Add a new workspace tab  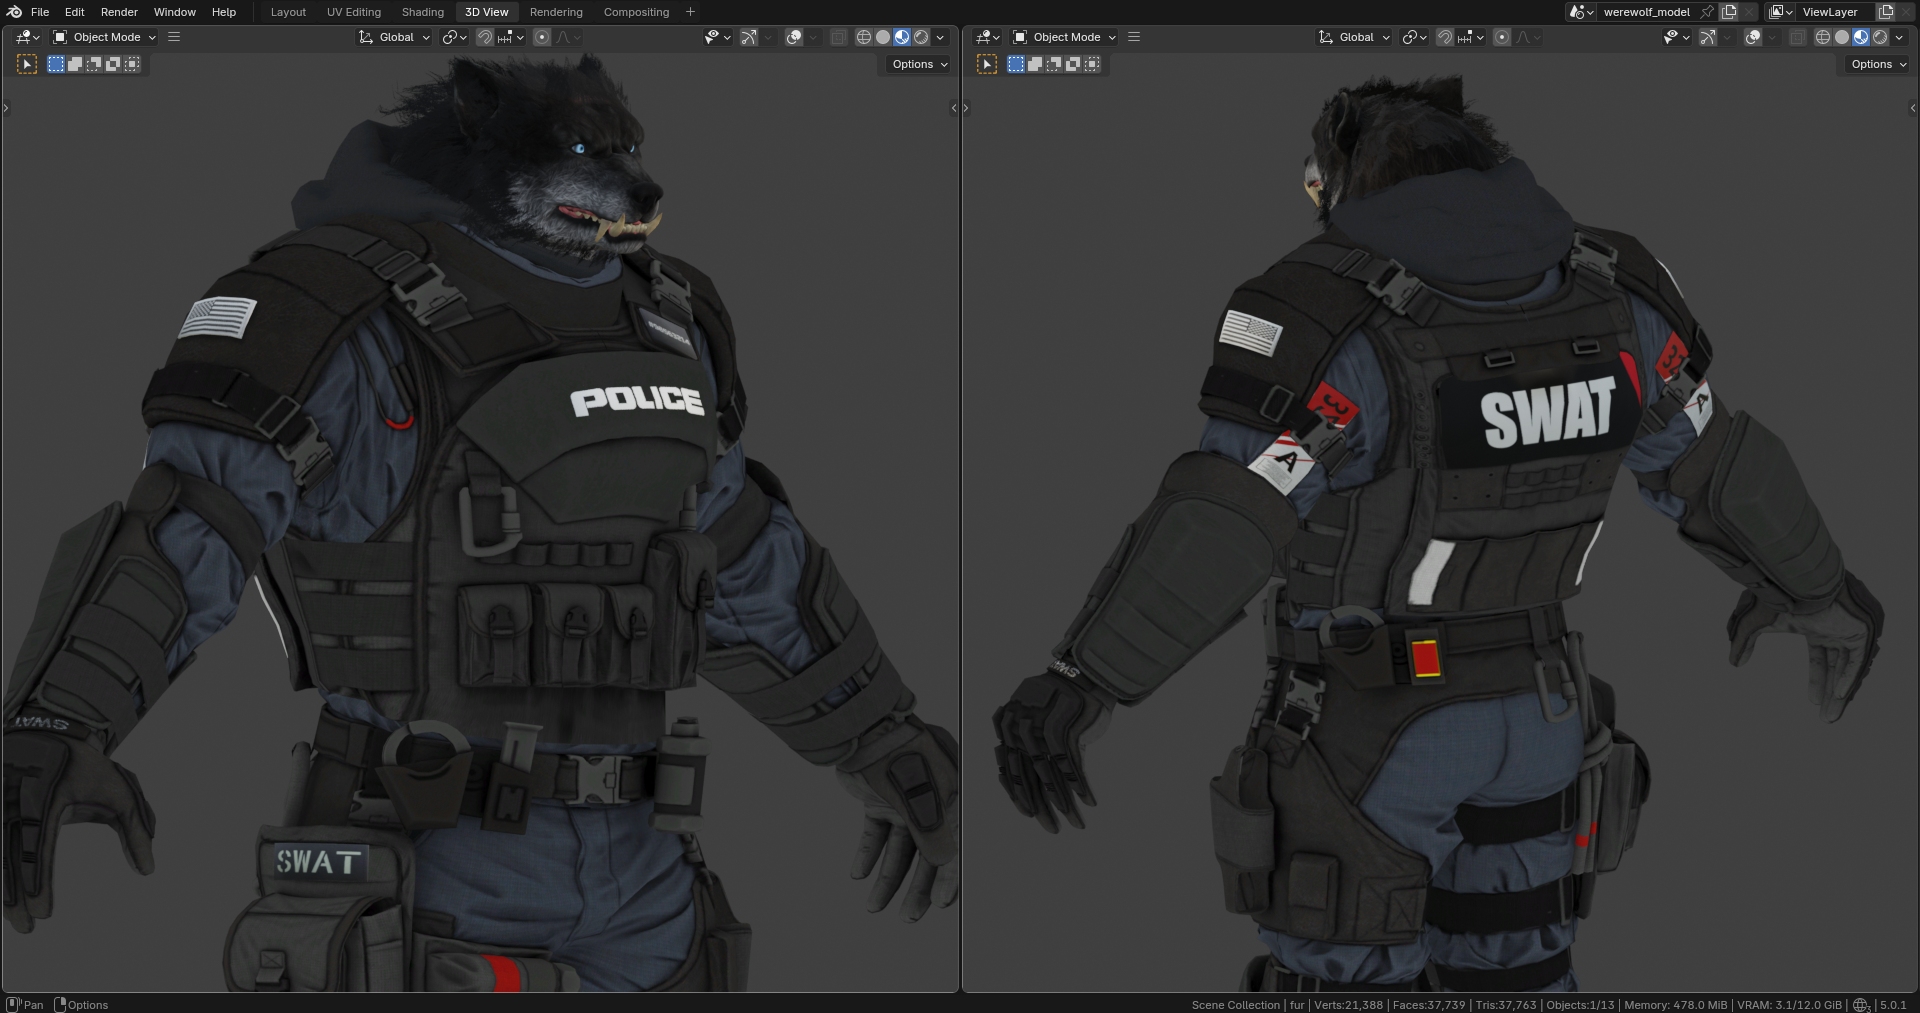click(690, 12)
